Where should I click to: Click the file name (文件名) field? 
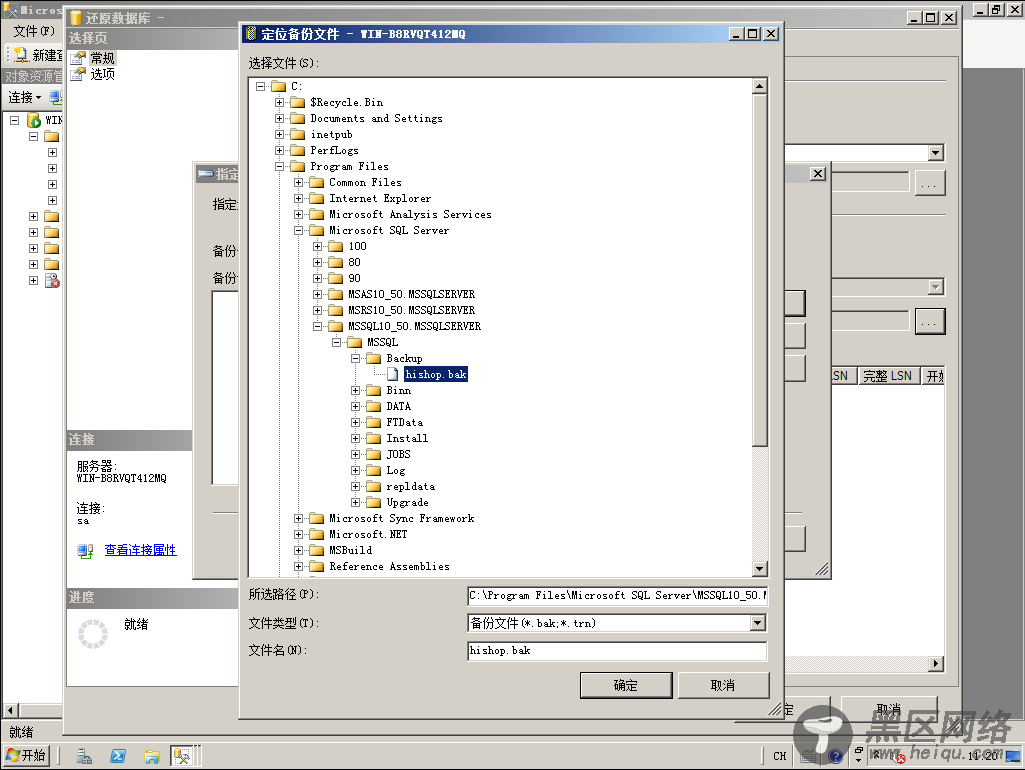[x=617, y=650]
